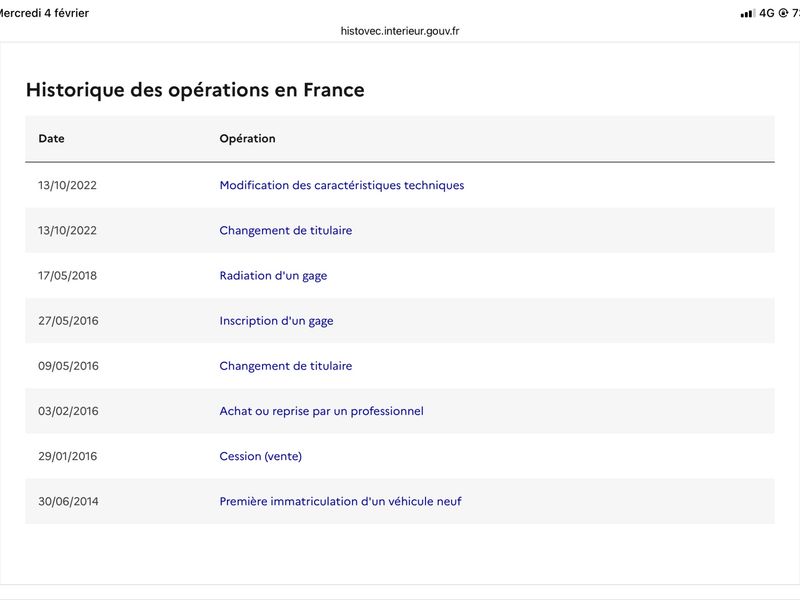The height and width of the screenshot is (600, 800).
Task: Select the 30/06/2014 date cell
Action: [x=68, y=501]
